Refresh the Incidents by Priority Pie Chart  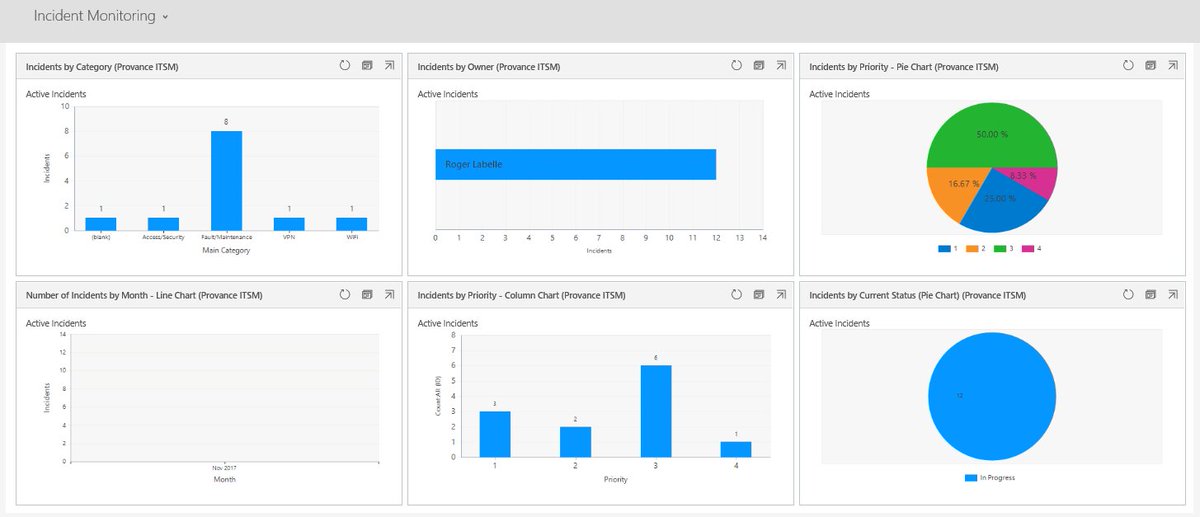pyautogui.click(x=1128, y=66)
